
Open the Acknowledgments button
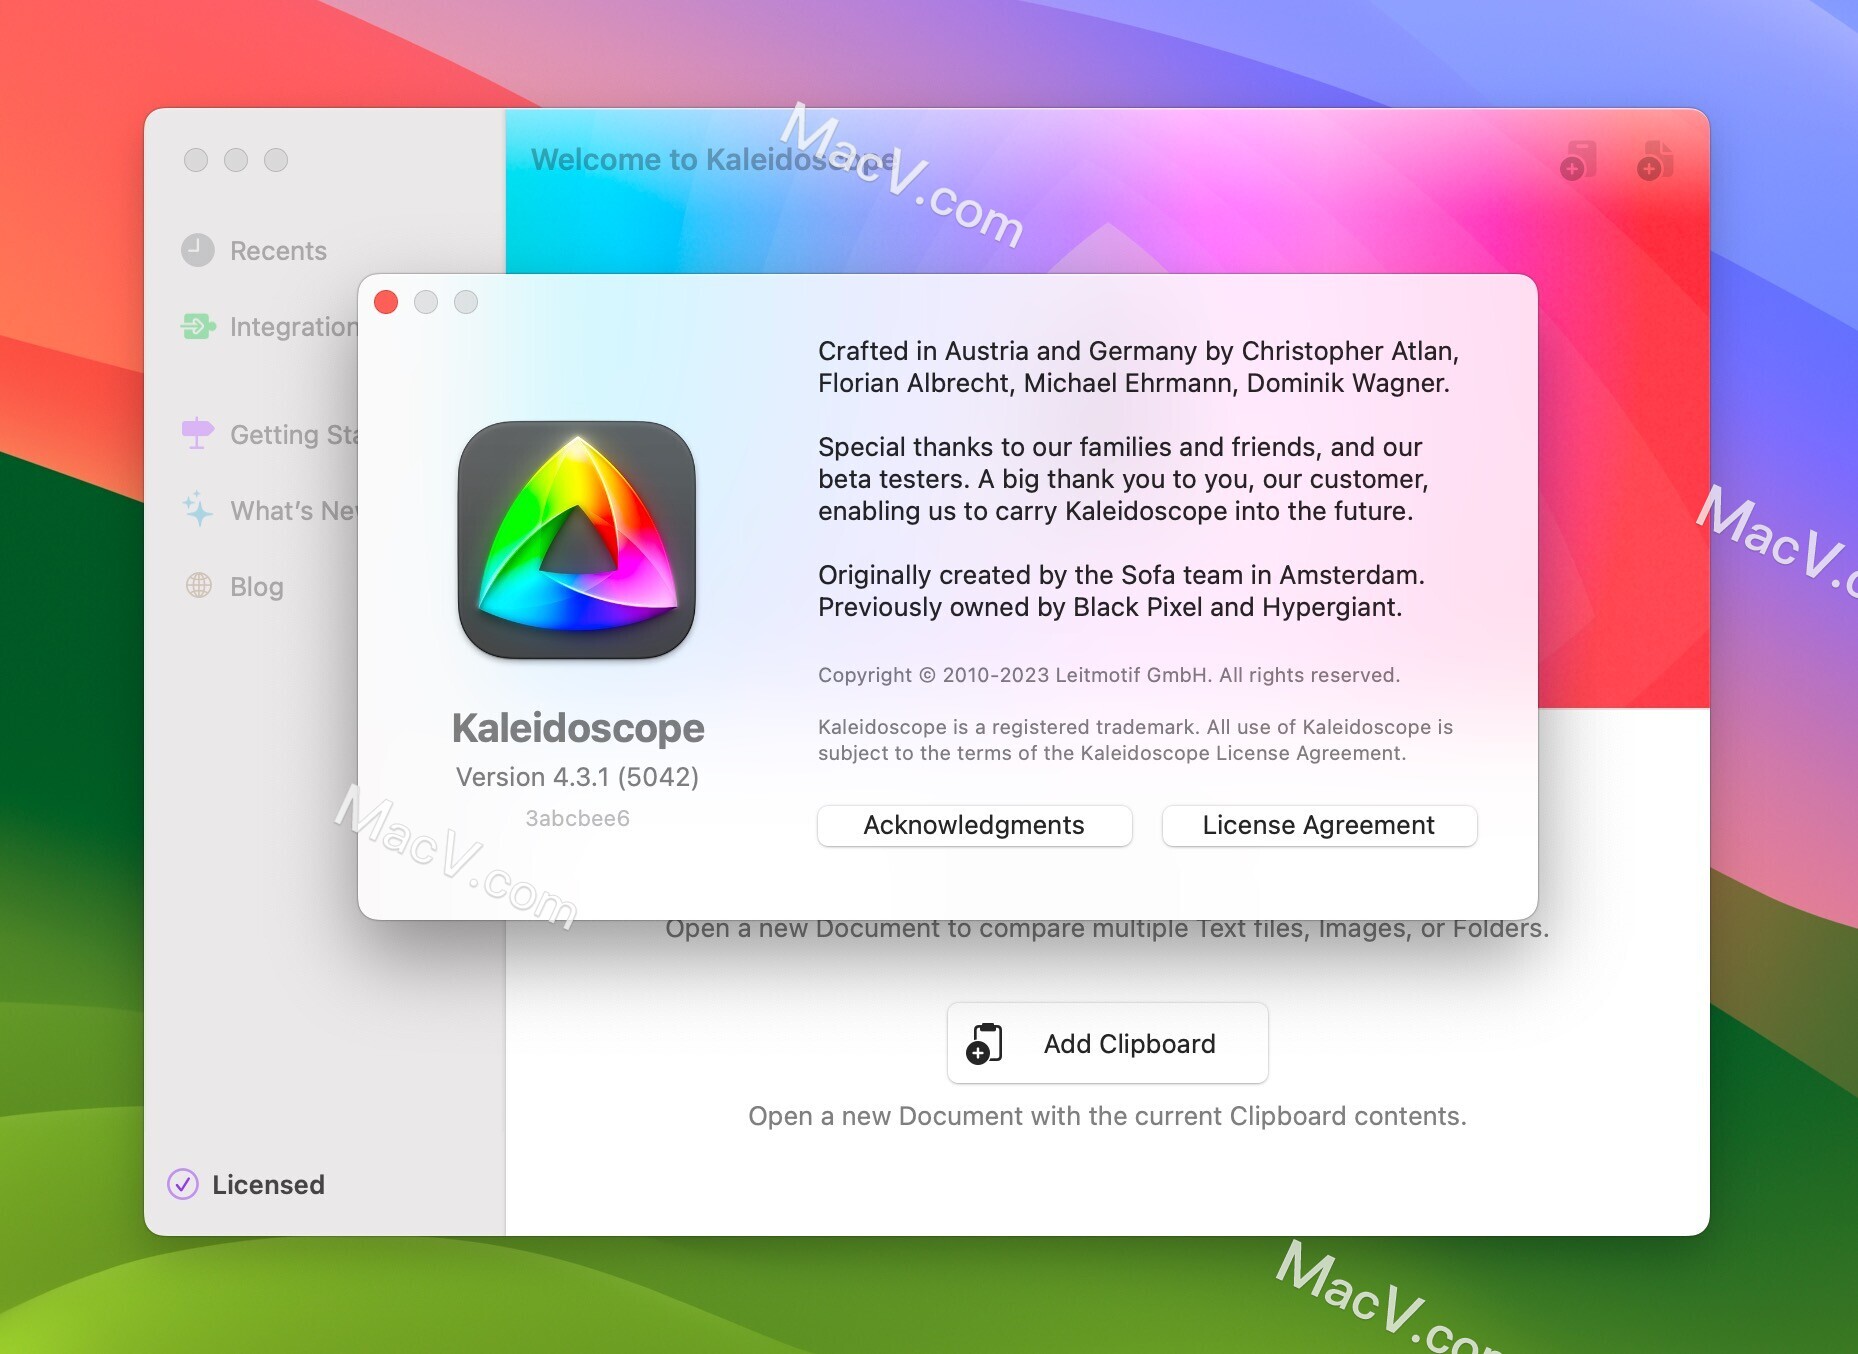click(x=974, y=825)
